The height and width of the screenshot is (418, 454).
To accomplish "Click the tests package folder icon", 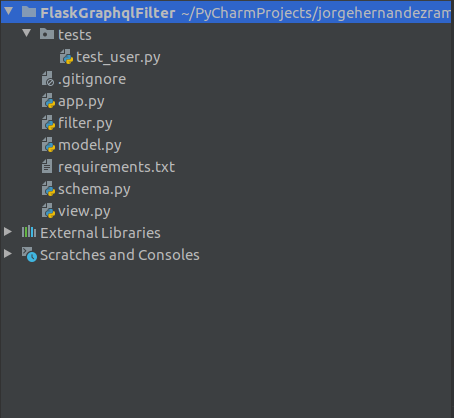I will click(47, 34).
